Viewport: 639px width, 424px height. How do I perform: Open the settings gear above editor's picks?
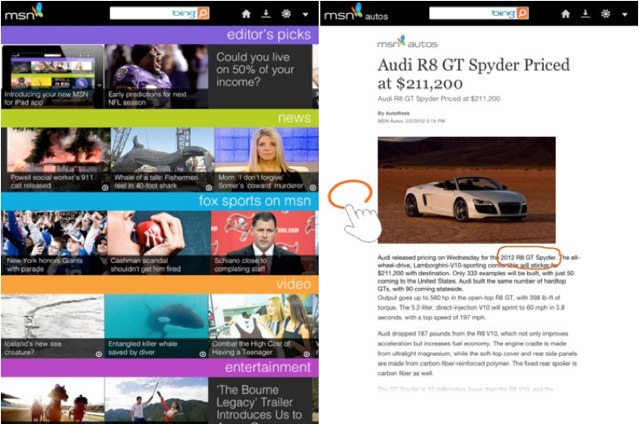pyautogui.click(x=286, y=14)
